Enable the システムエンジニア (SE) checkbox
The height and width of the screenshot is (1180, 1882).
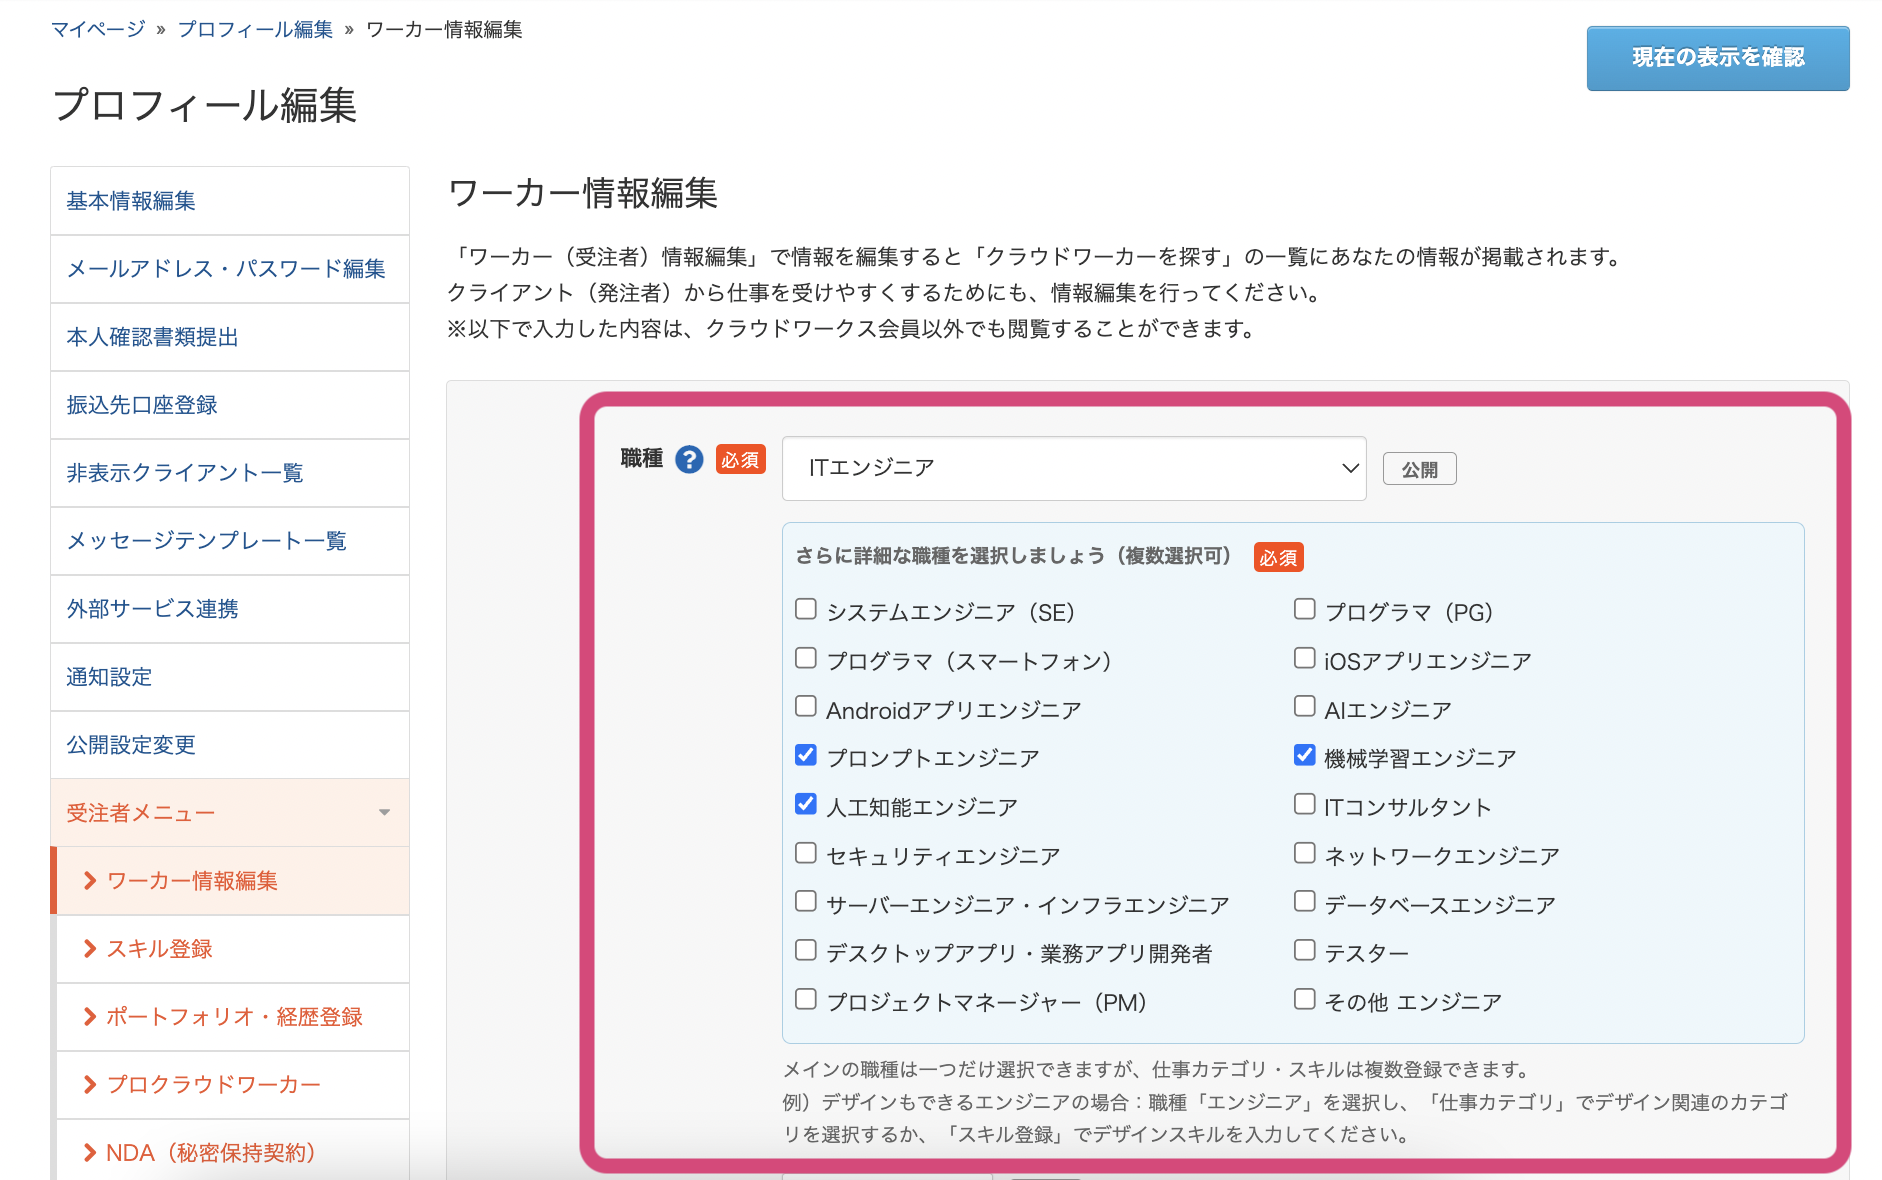(806, 609)
